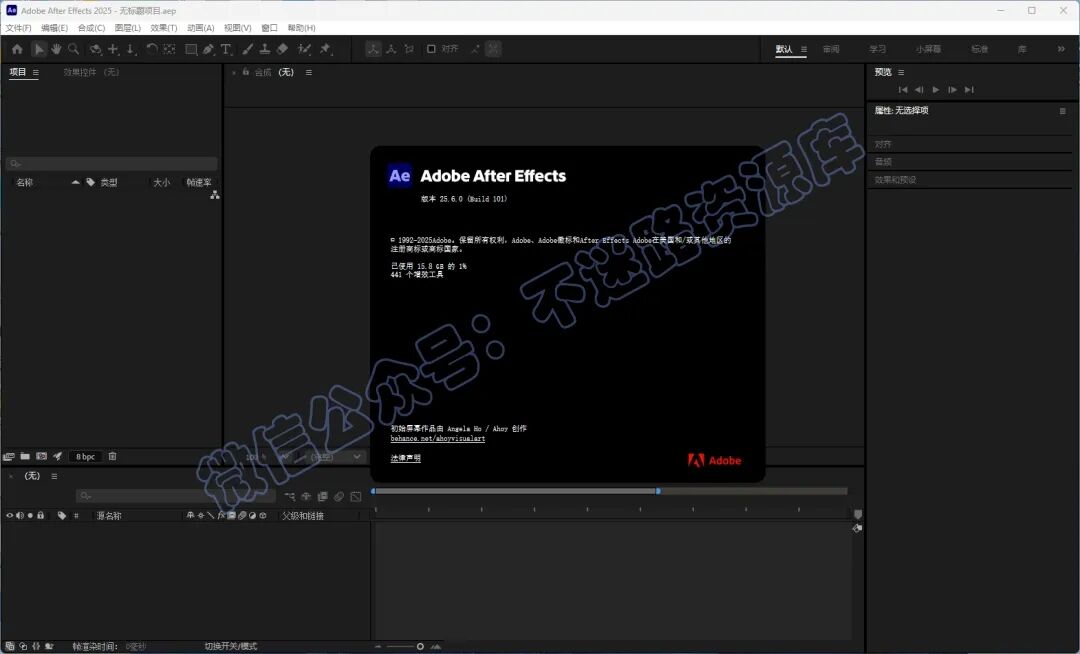Viewport: 1080px width, 654px height.
Task: Open the 属性 panel menu
Action: [x=1063, y=111]
